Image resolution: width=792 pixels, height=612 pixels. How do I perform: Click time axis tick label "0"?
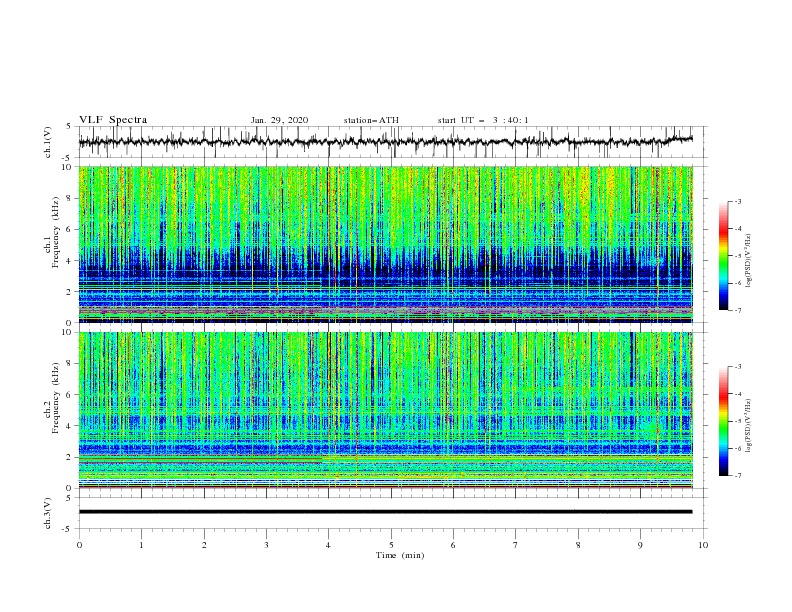(79, 545)
